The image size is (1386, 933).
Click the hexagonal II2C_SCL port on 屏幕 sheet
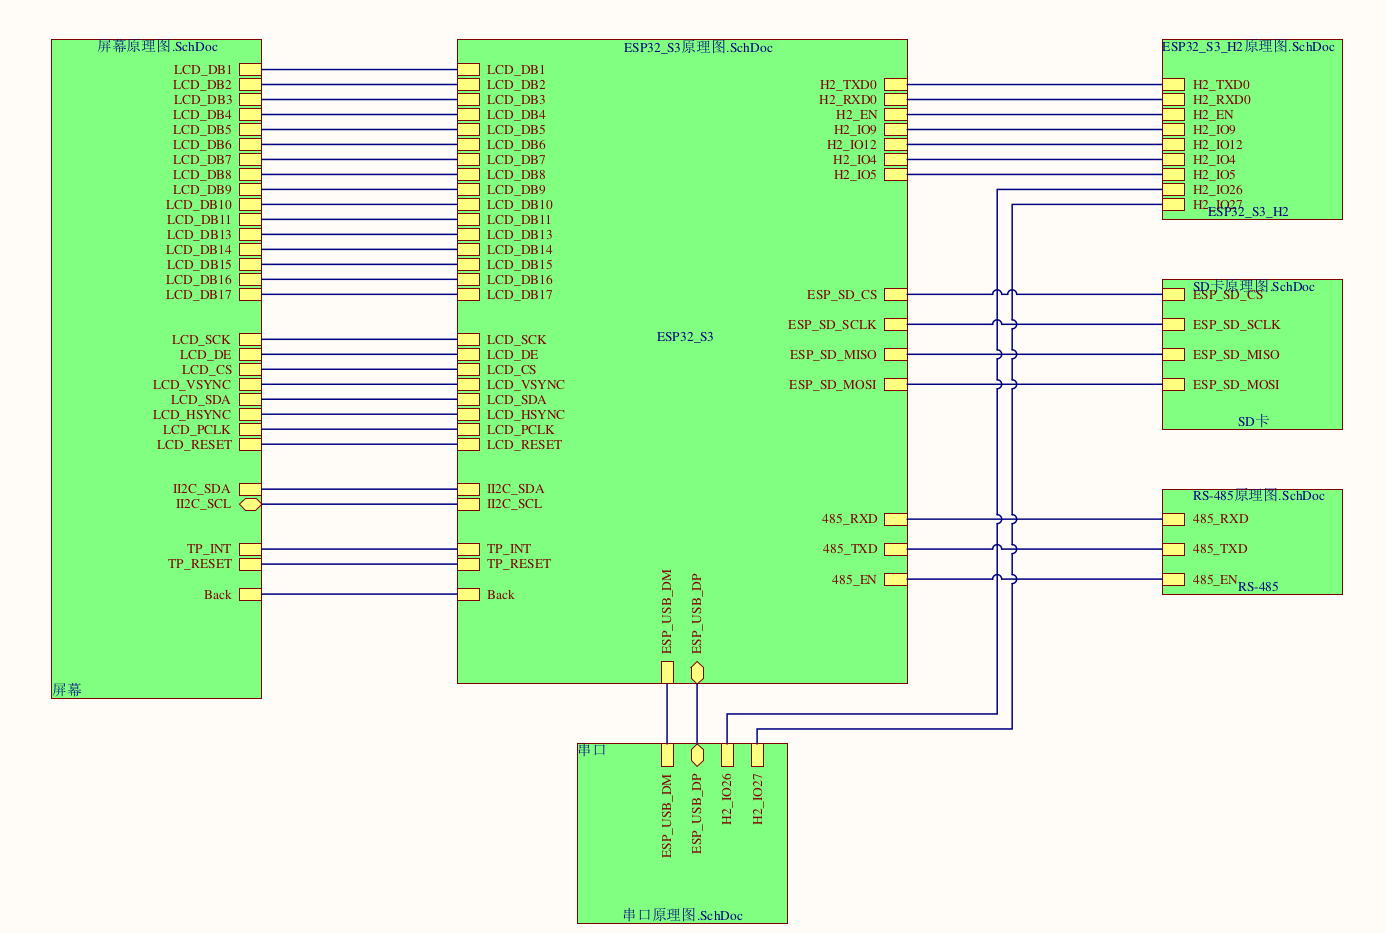(250, 504)
